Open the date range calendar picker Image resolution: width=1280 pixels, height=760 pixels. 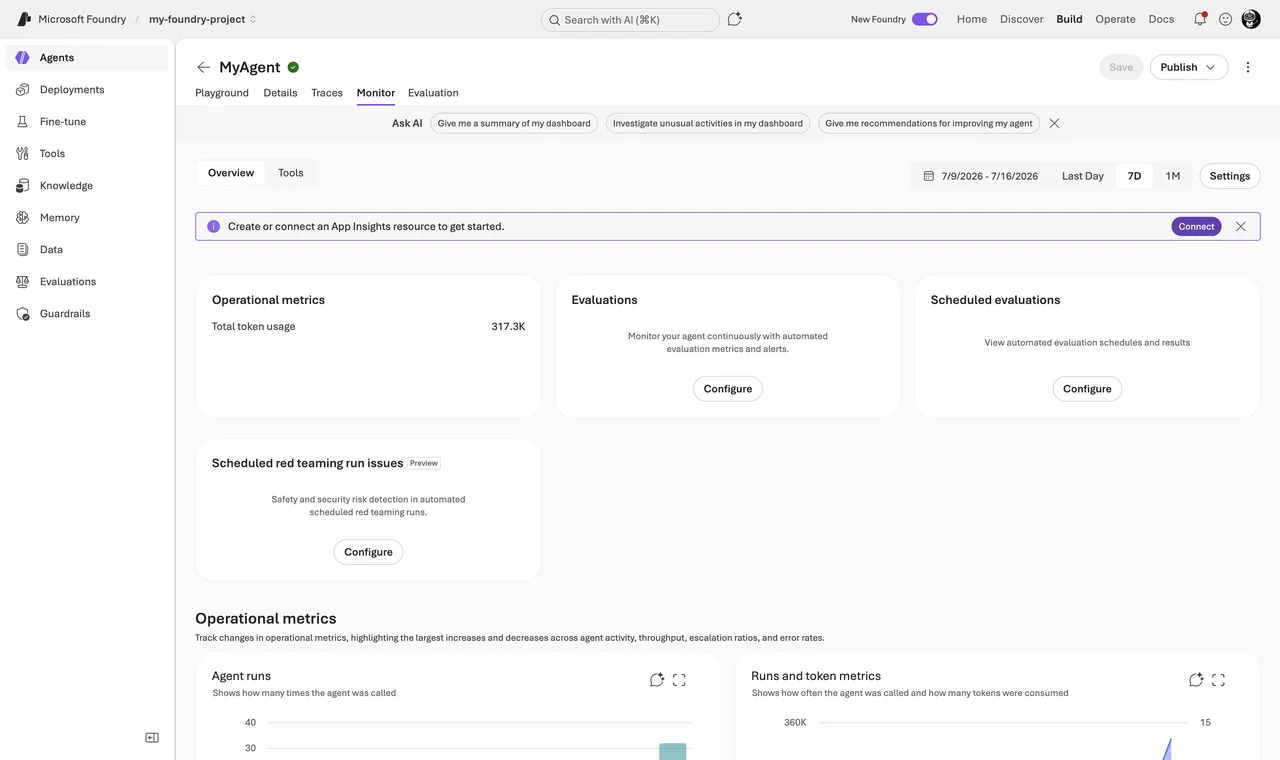[x=980, y=176]
